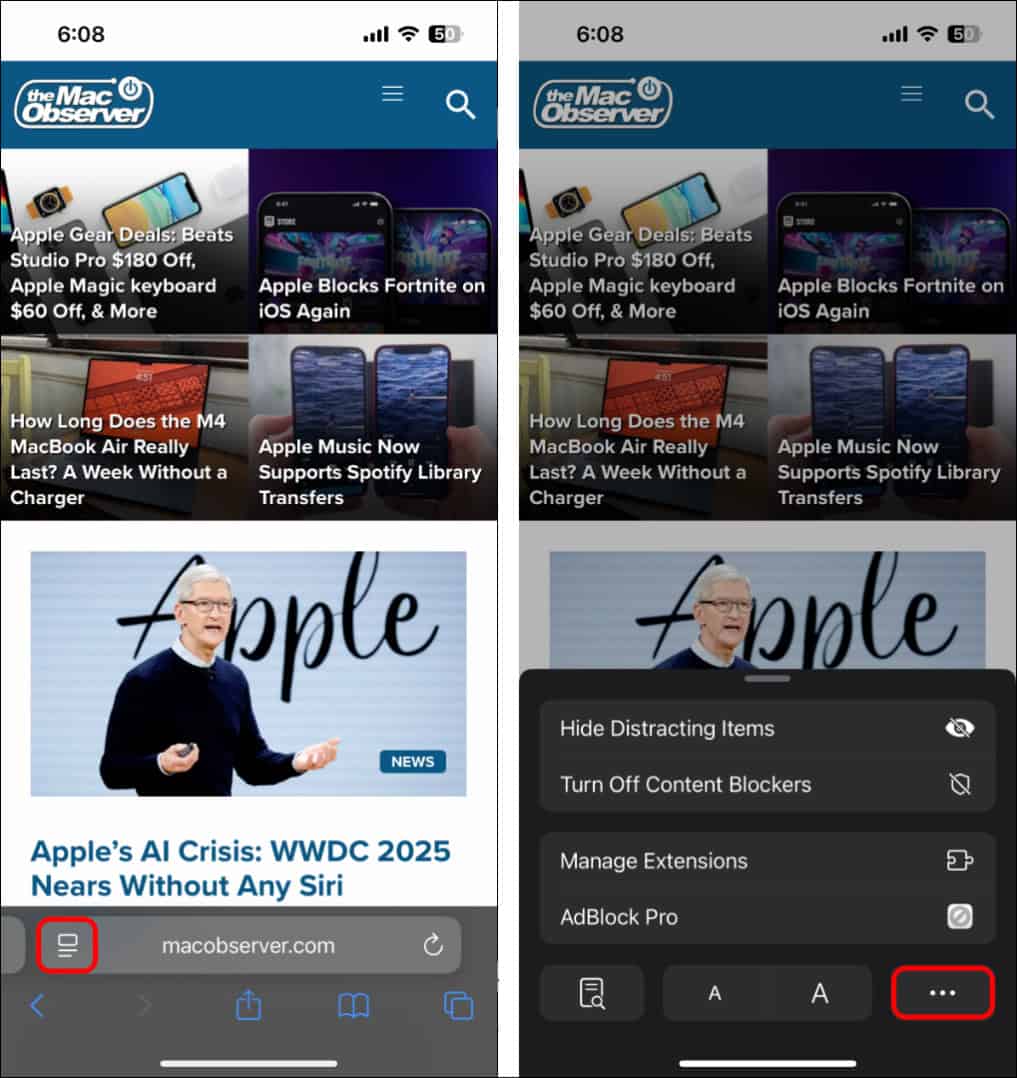
Task: Open the M4 MacBook Air article on left phone
Action: tap(124, 427)
